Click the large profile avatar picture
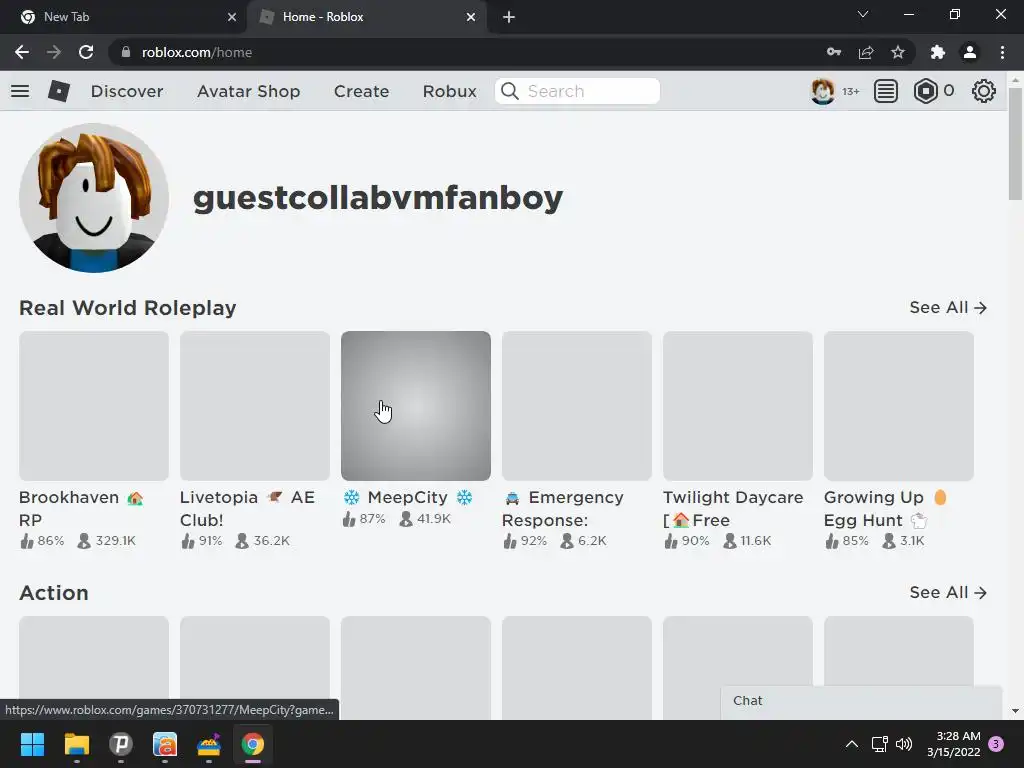This screenshot has width=1024, height=768. click(x=94, y=198)
